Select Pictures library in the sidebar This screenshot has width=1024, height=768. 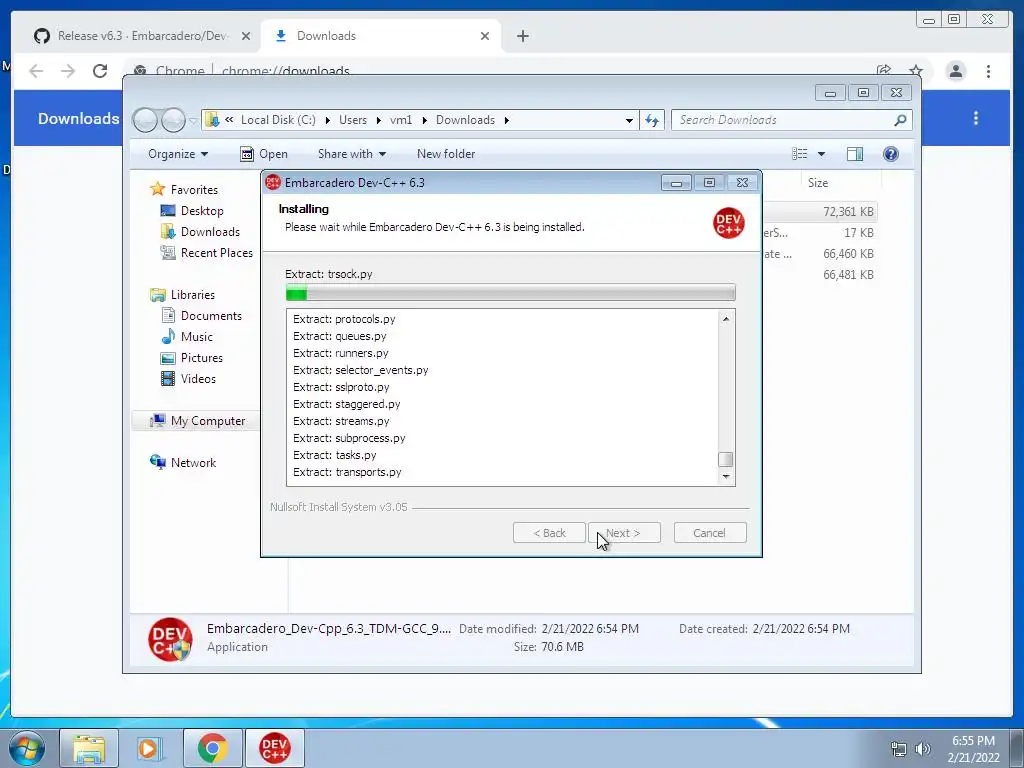coord(201,358)
